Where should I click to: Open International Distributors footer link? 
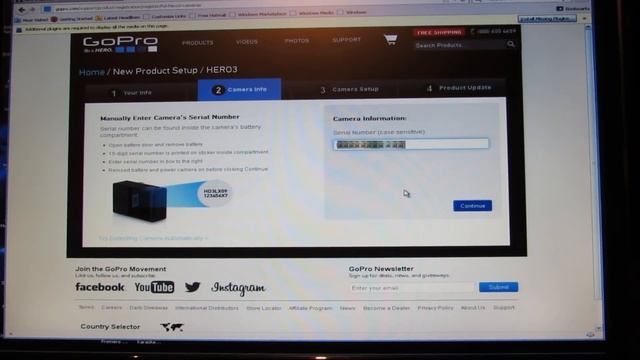click(207, 308)
